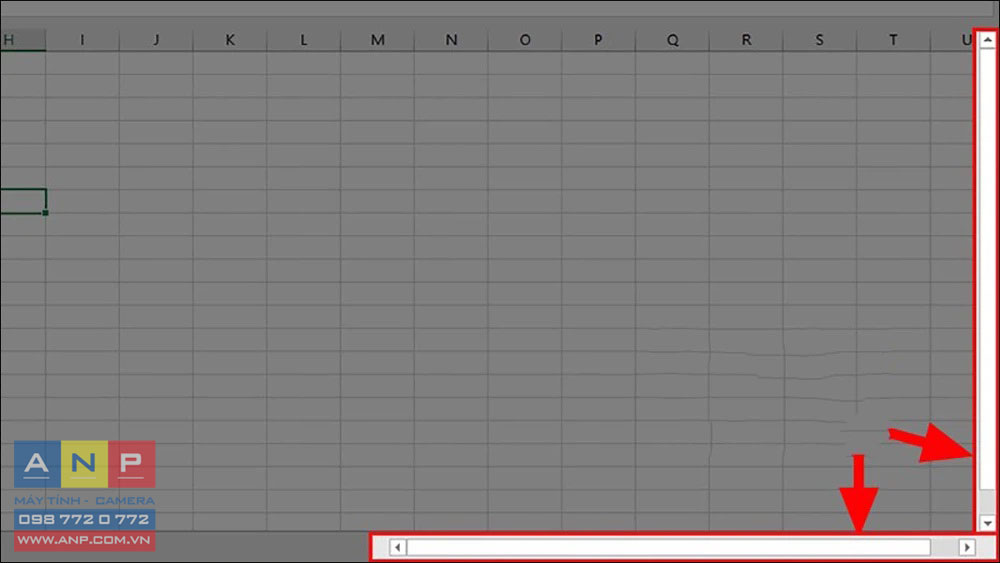Image resolution: width=1000 pixels, height=563 pixels.
Task: Click the vertical scrollbar up arrow
Action: click(987, 40)
